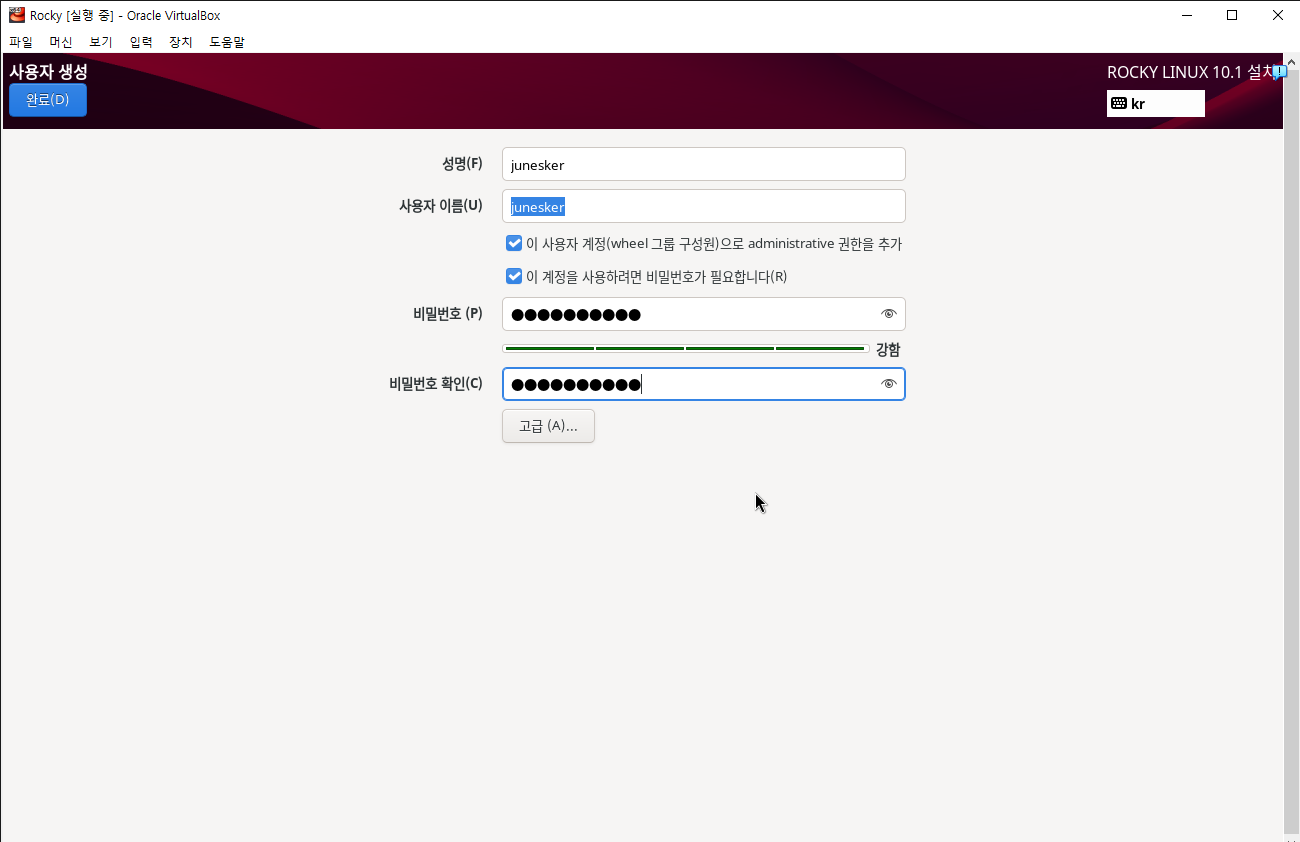Click the 비밀번호 (P) password field
The image size is (1300, 842).
tap(704, 314)
